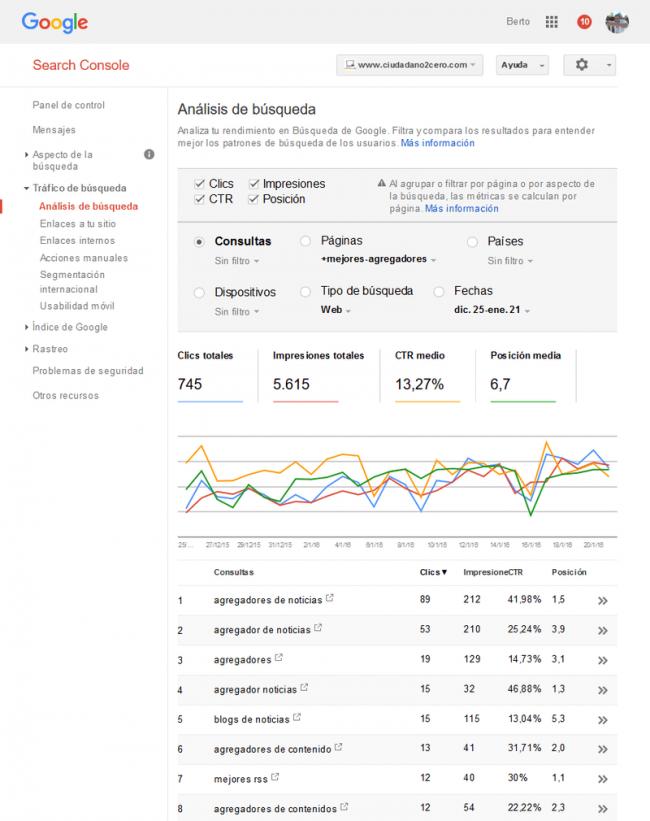Sort table by Clics column header
Viewport: 650px width, 821px height.
pyautogui.click(x=433, y=572)
